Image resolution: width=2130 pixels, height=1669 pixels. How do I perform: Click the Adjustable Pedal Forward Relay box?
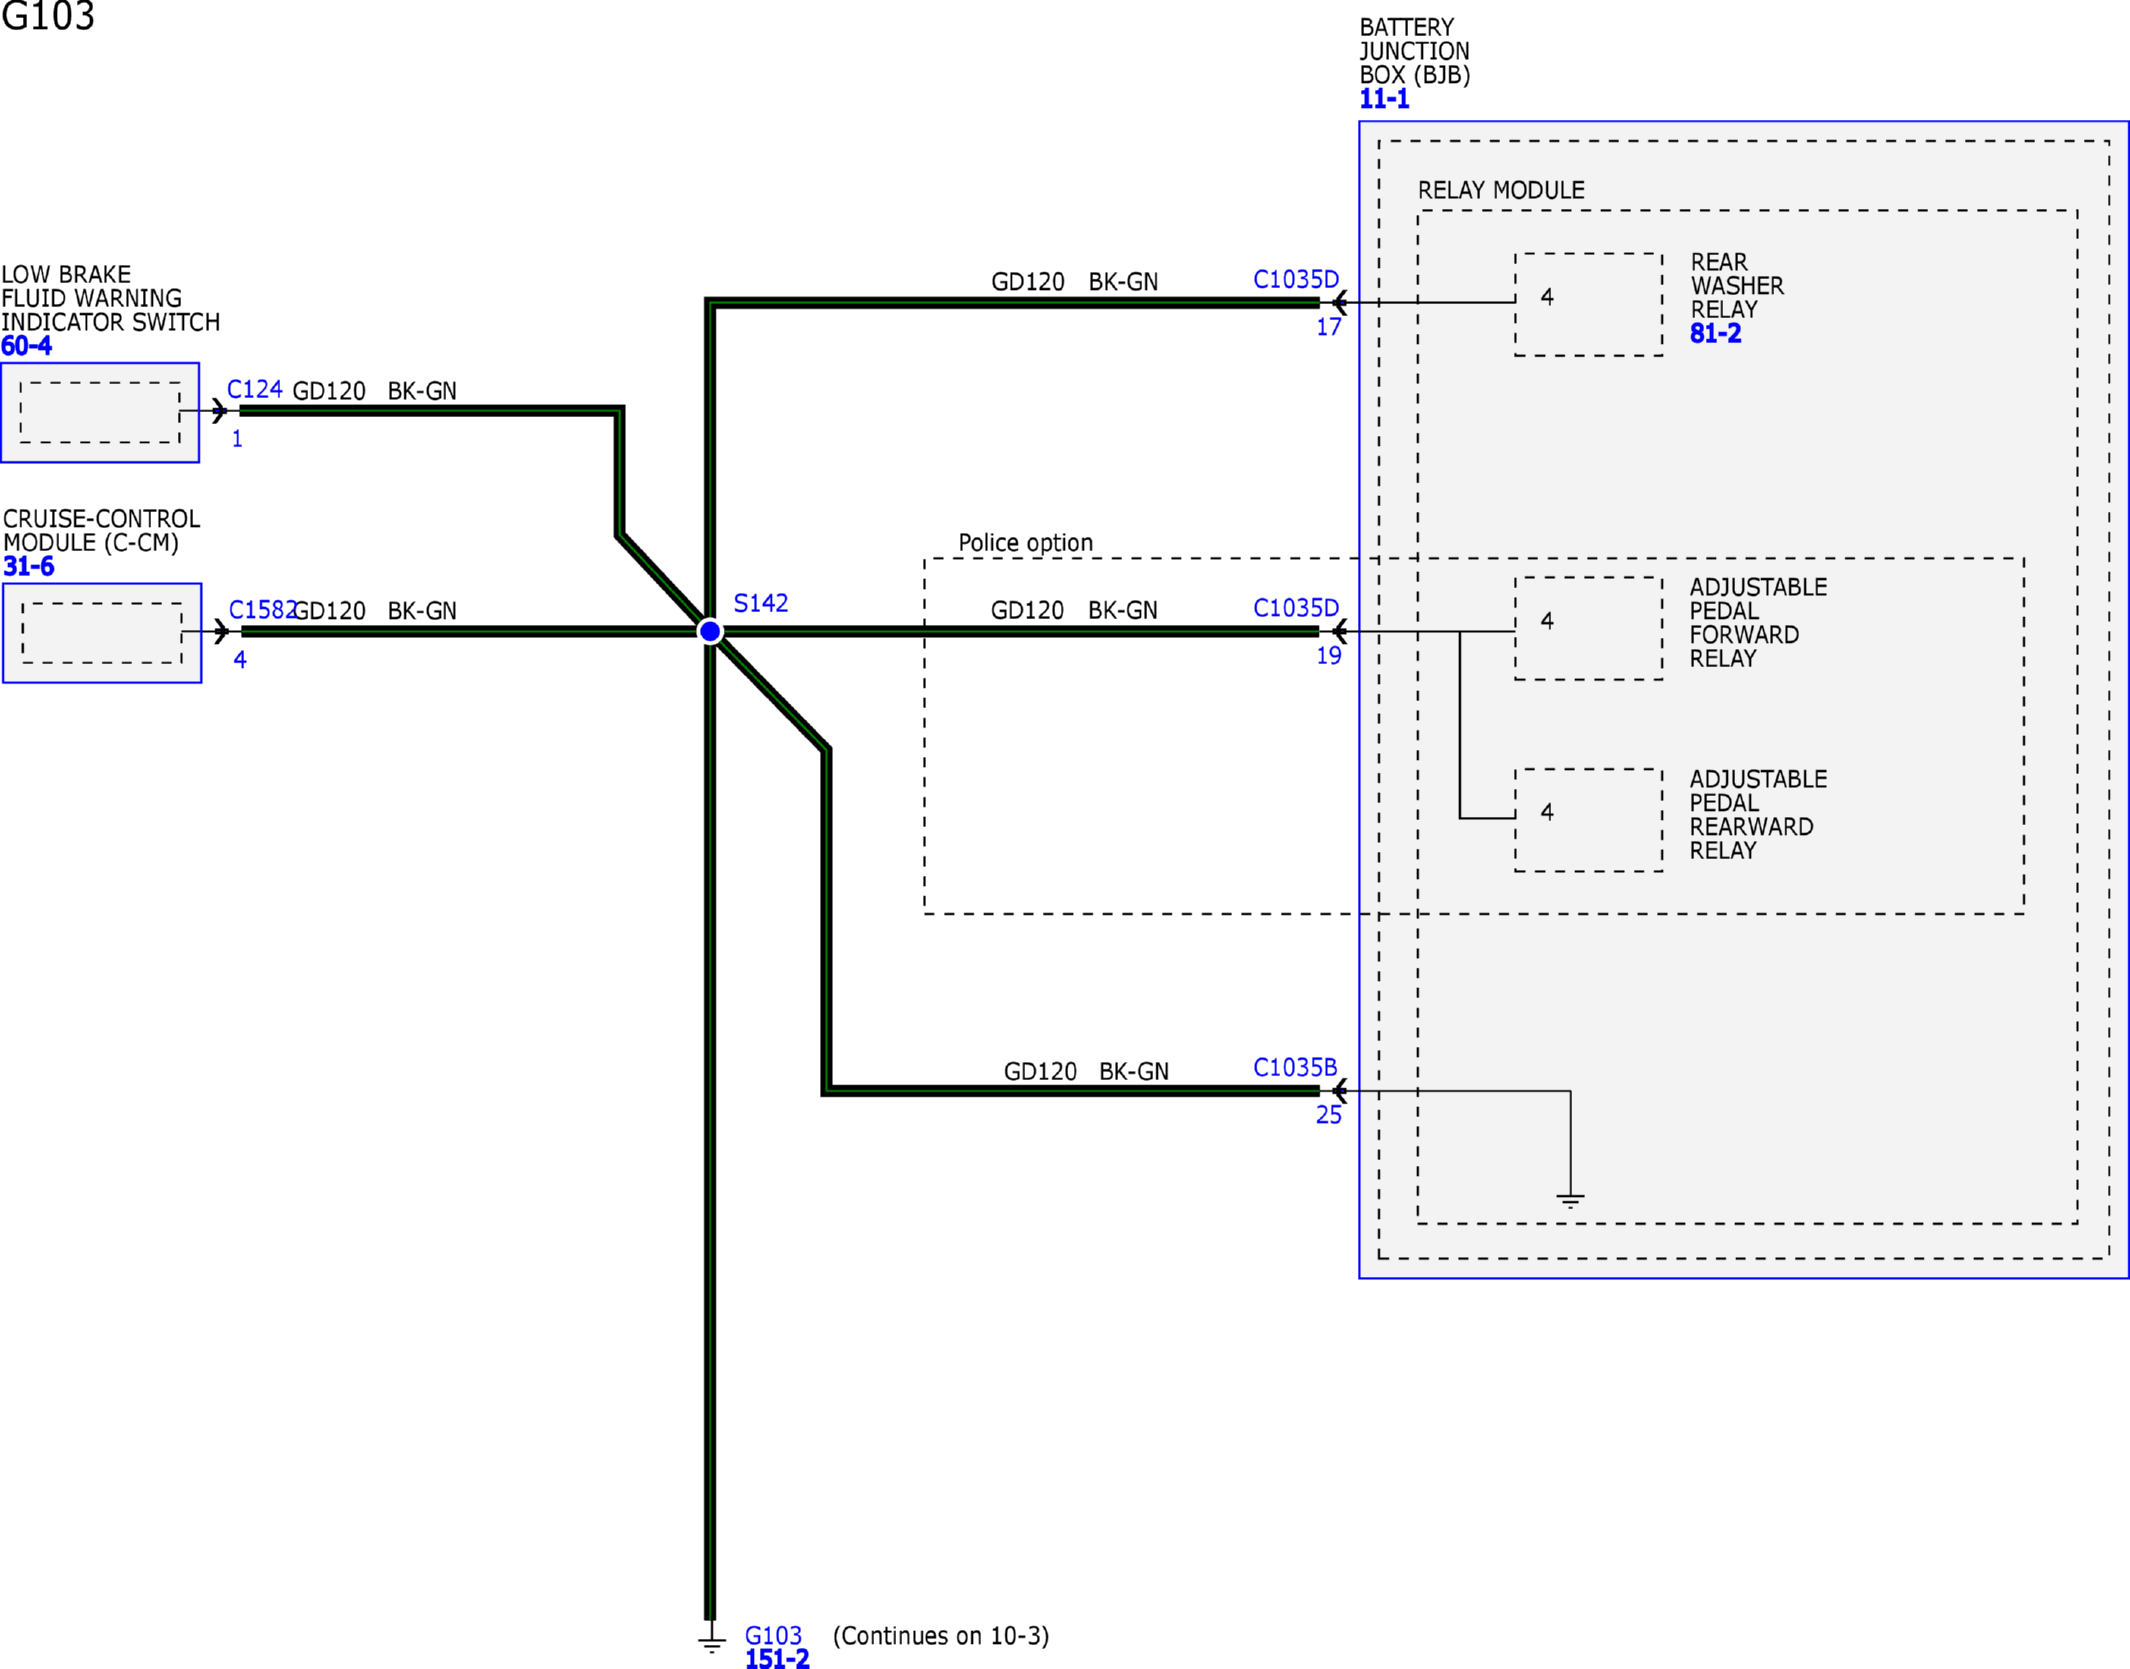point(1588,628)
